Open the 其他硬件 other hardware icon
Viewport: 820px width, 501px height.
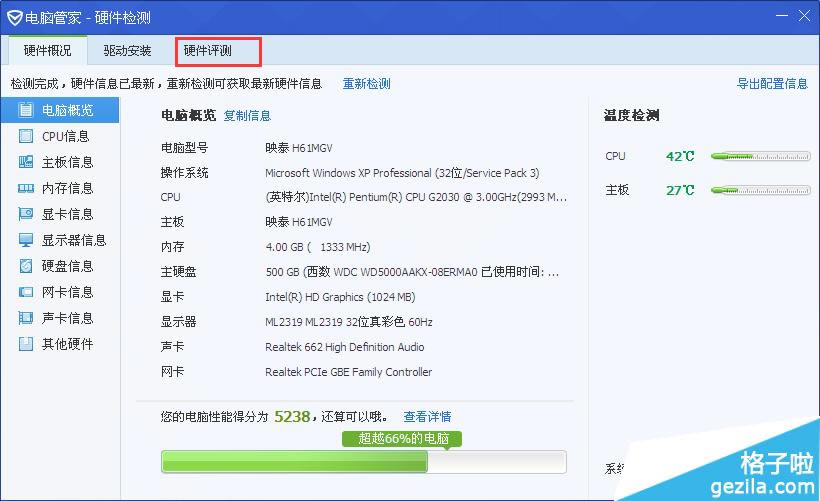(25, 344)
